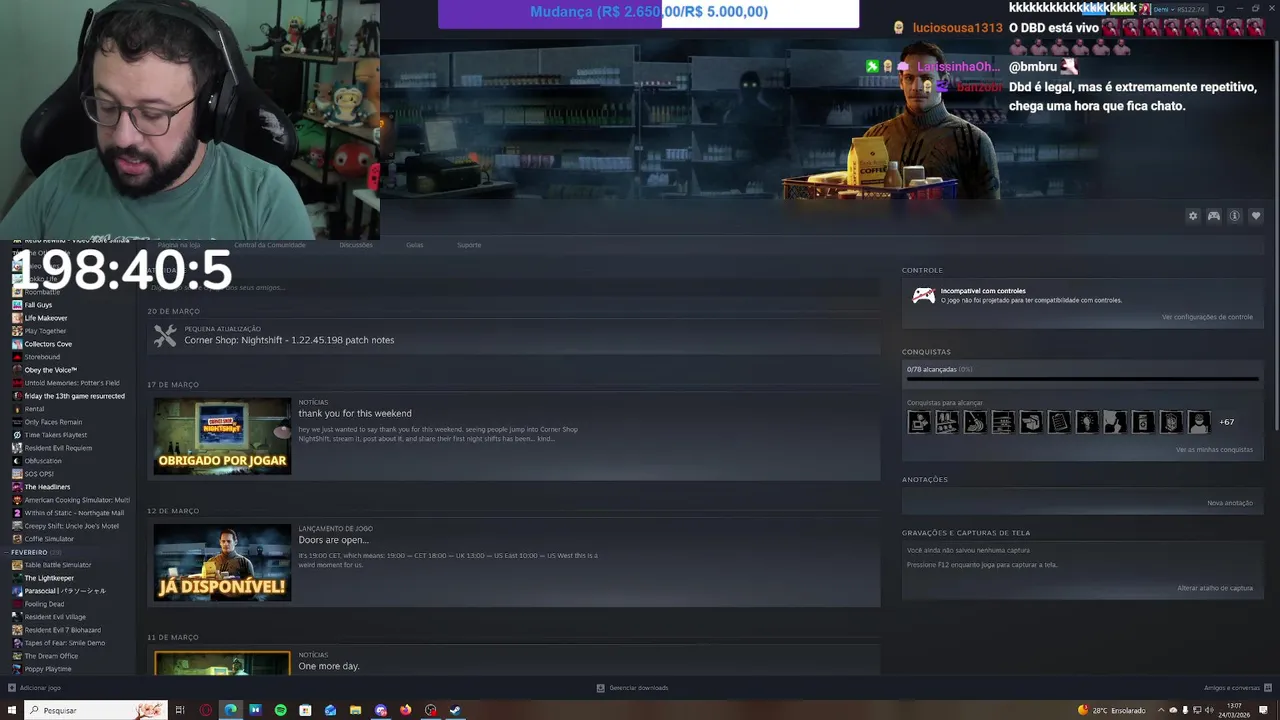
Task: Click the incompatible controller icon
Action: click(x=924, y=295)
